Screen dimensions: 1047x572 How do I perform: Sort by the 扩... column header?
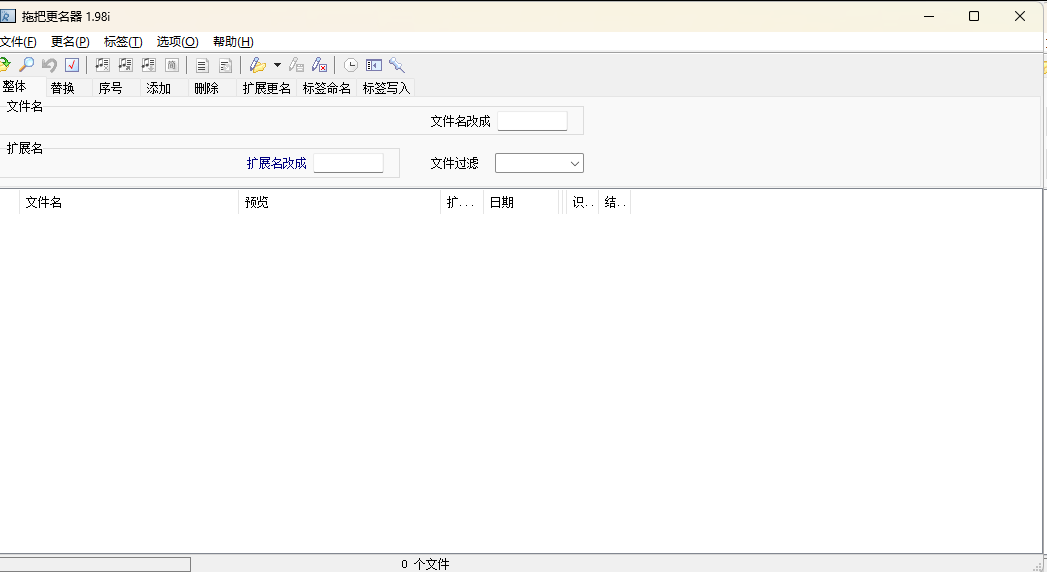[x=461, y=202]
